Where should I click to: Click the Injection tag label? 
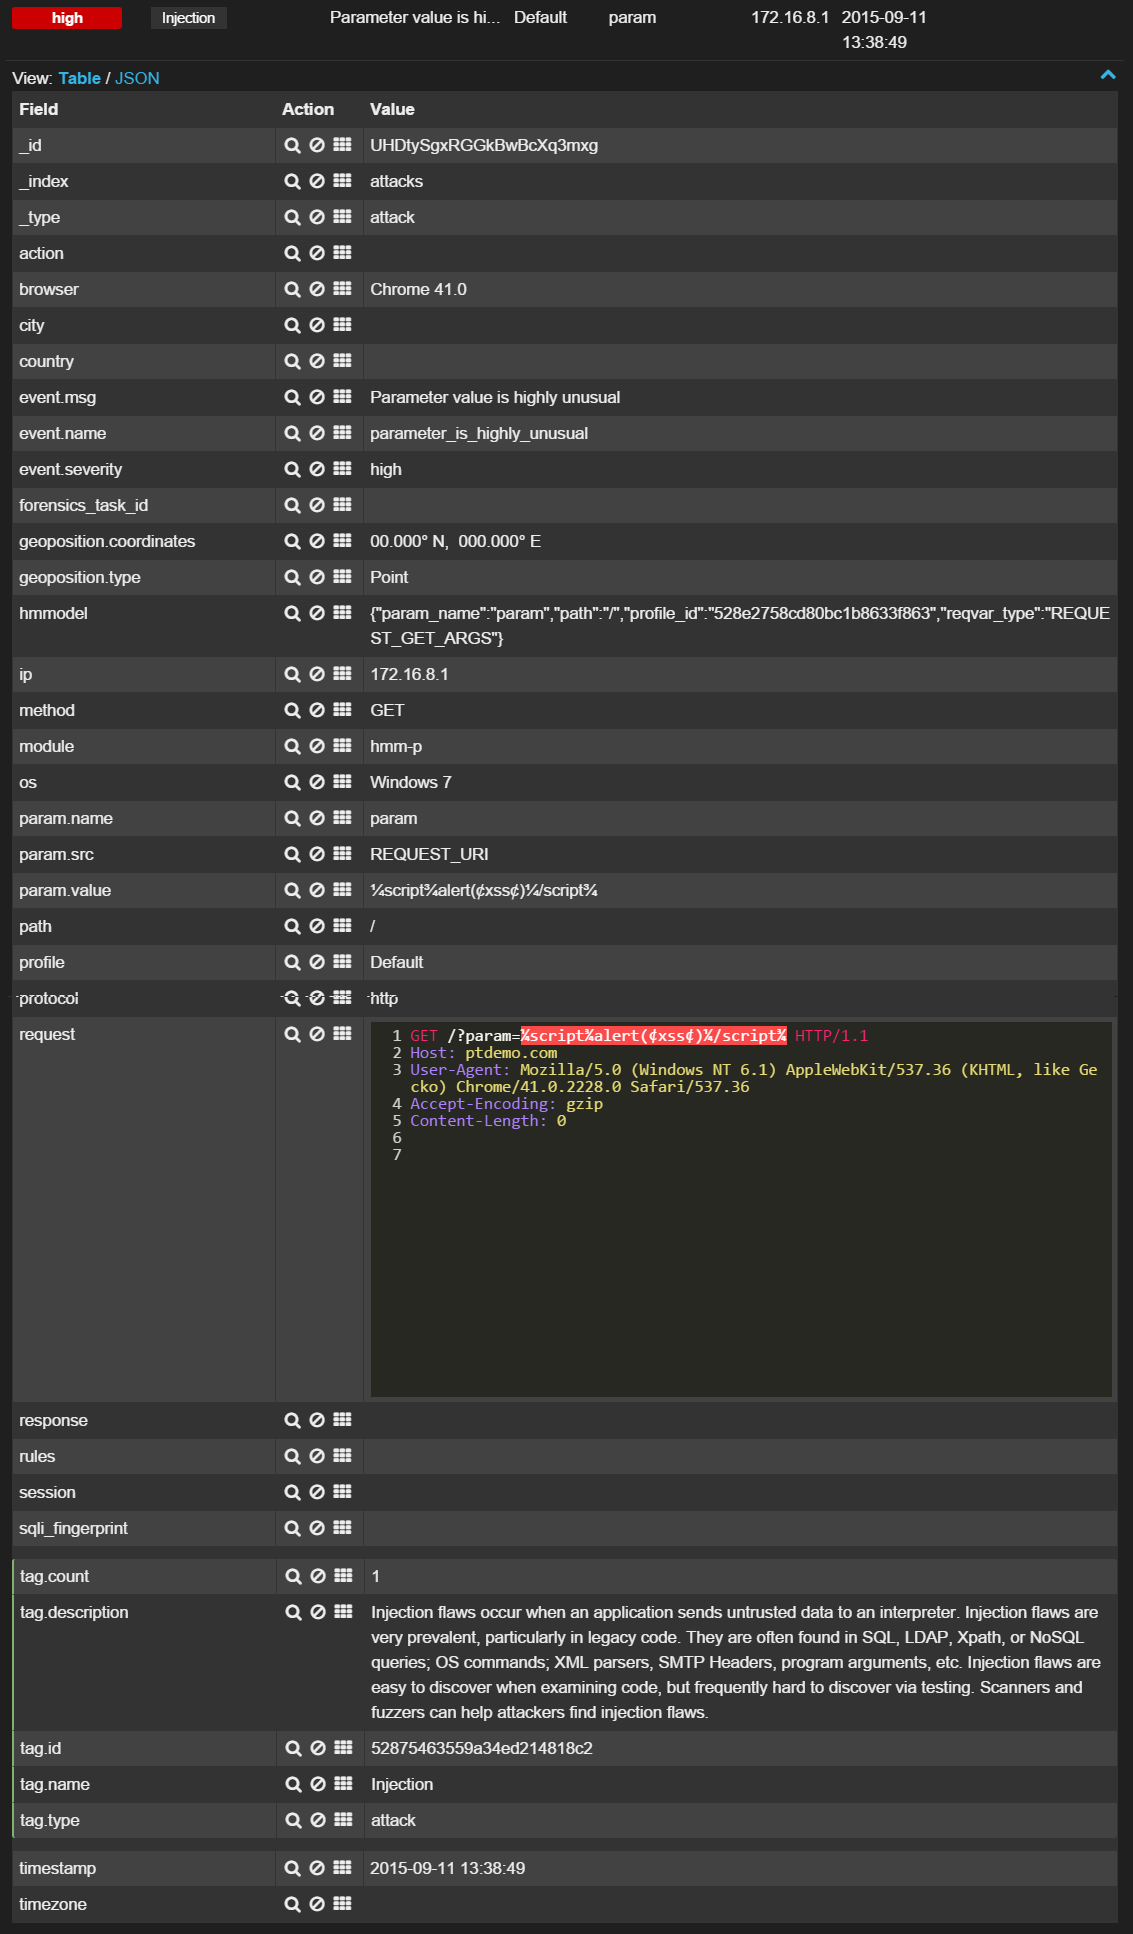188,18
